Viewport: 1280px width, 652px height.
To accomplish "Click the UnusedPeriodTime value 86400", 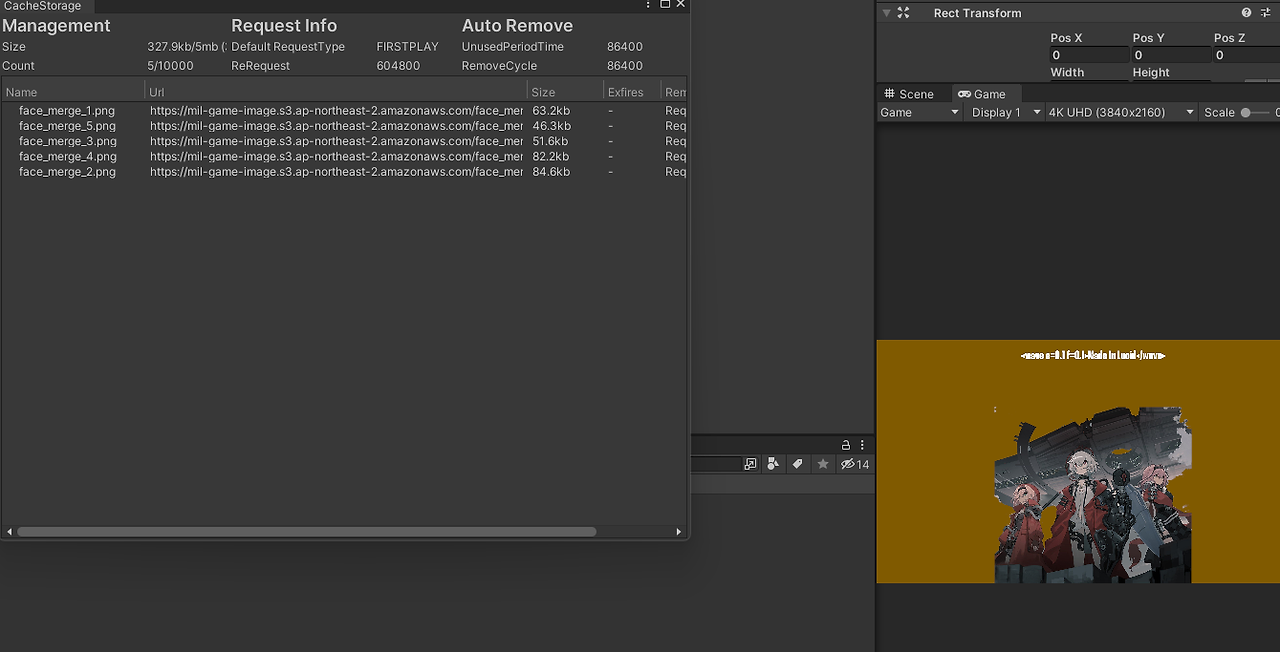I will coord(625,47).
